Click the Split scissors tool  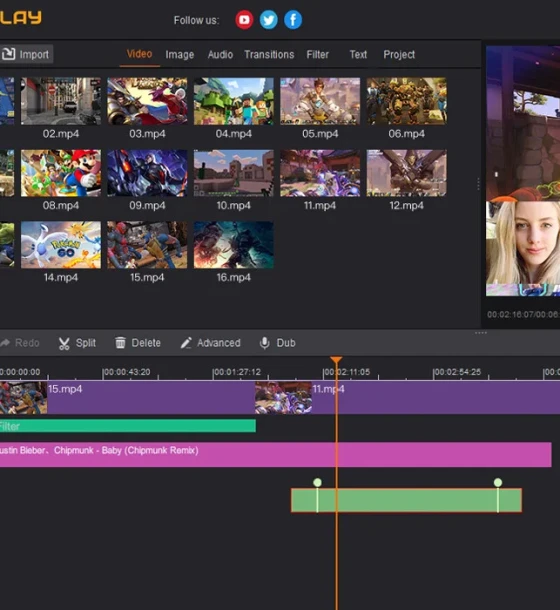point(77,343)
